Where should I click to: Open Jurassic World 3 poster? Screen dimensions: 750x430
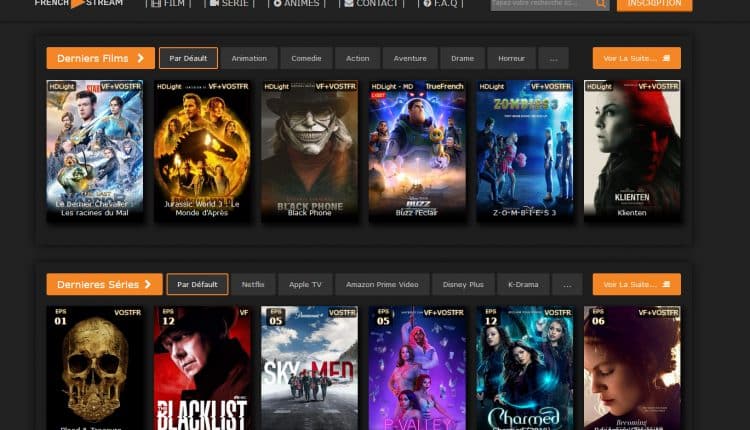tap(202, 150)
